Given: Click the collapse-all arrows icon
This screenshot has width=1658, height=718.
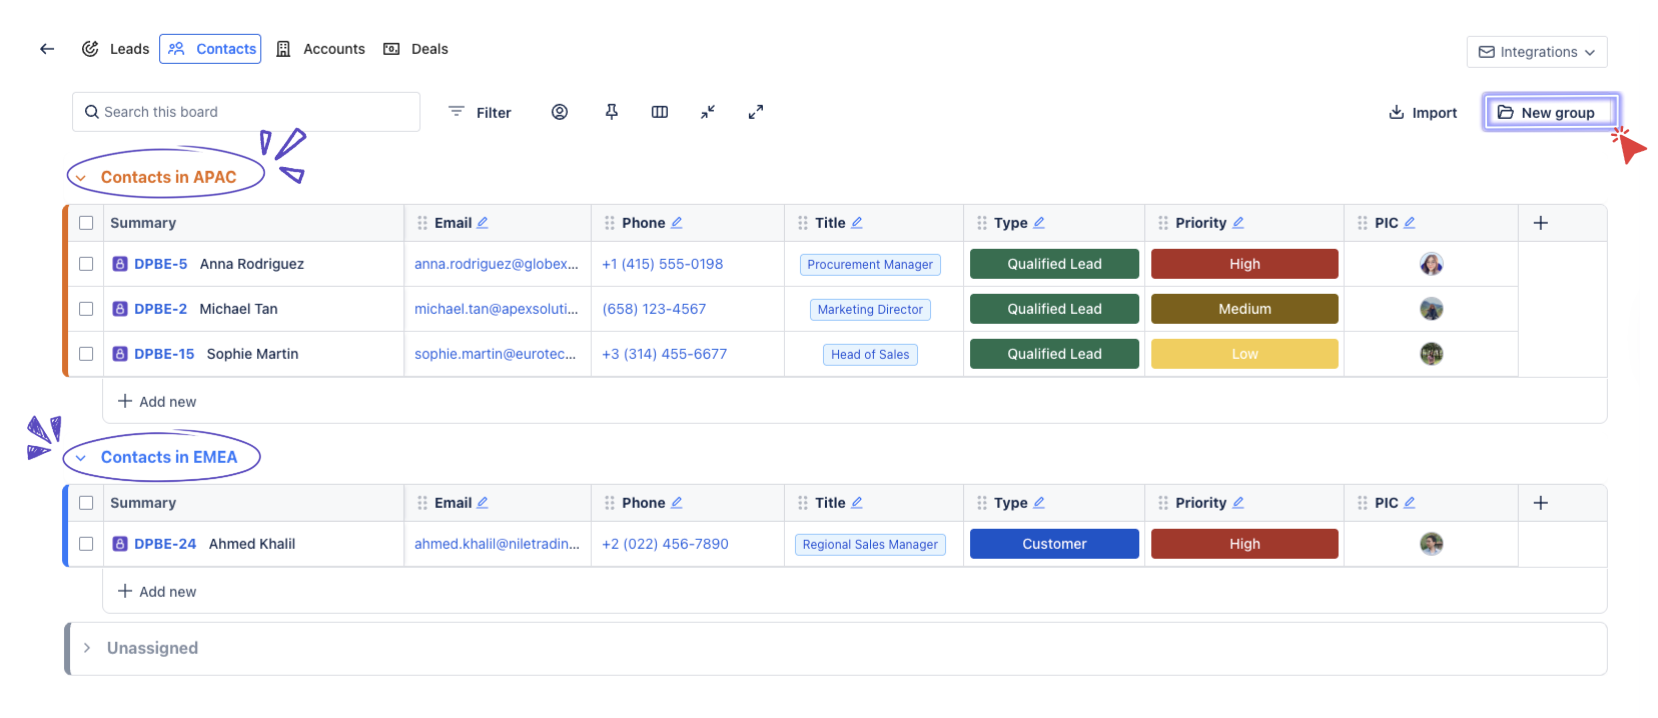Looking at the screenshot, I should coord(708,112).
